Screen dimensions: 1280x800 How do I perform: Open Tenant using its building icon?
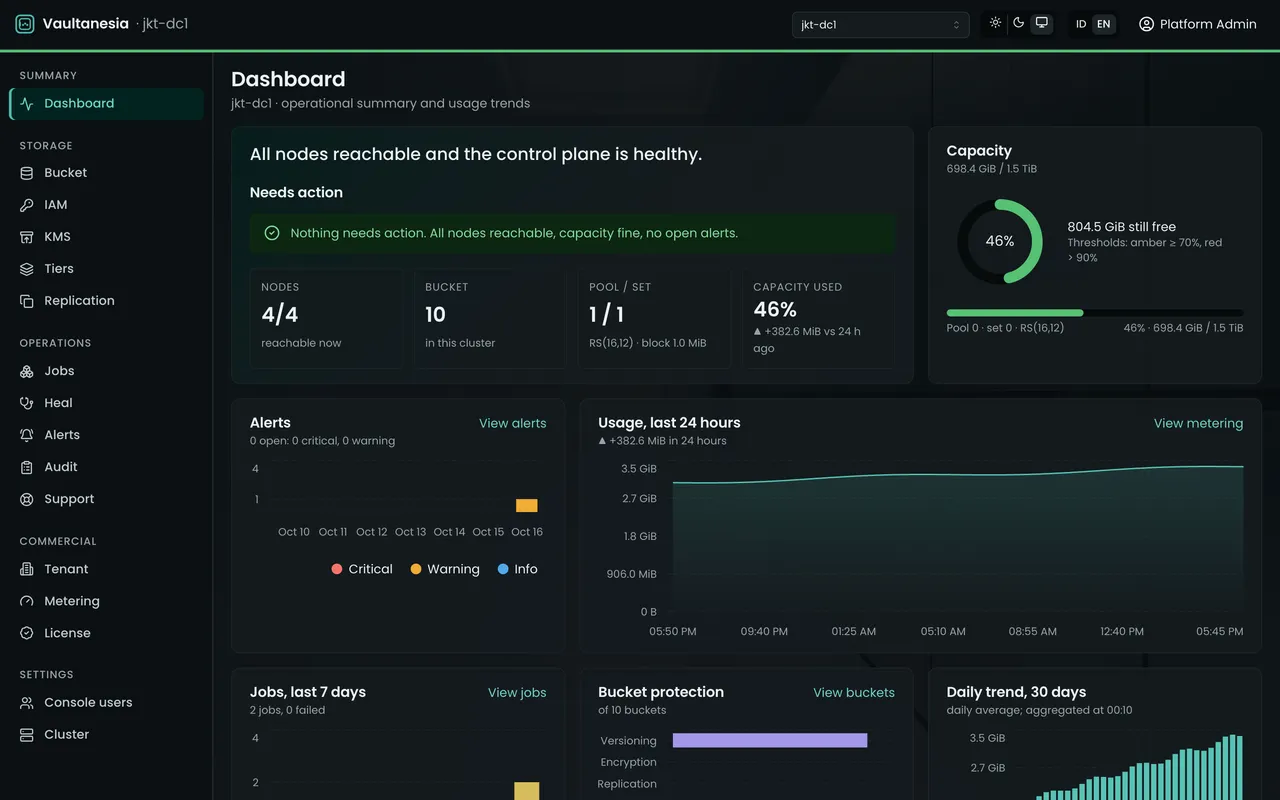(27, 569)
